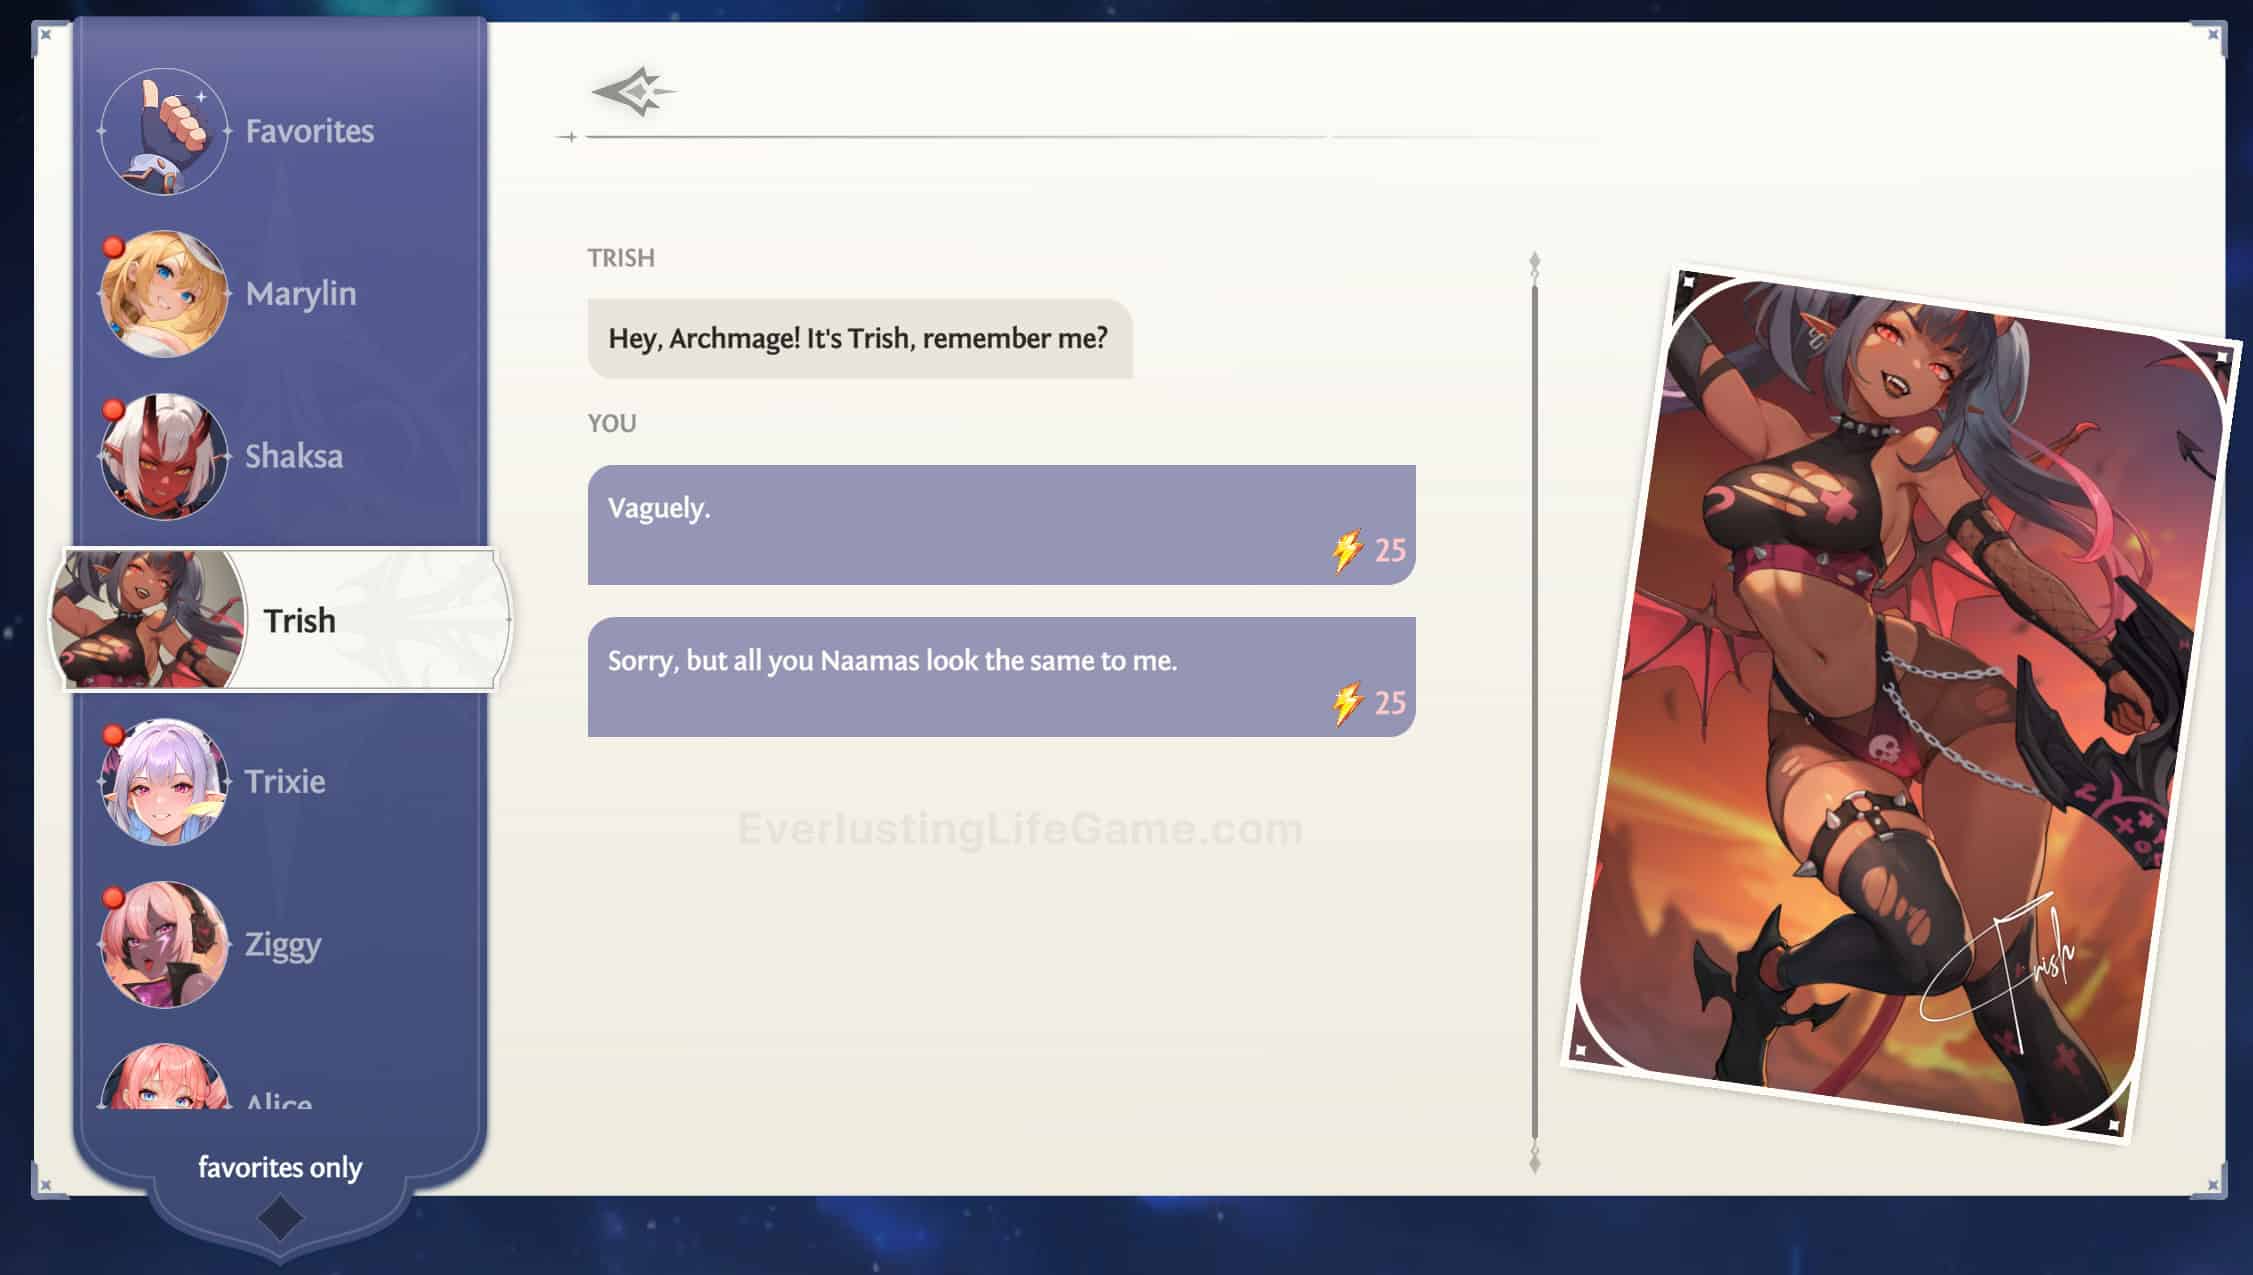Open Marylin's avatar portrait
Screen dimensions: 2253x1275
pyautogui.click(x=163, y=293)
